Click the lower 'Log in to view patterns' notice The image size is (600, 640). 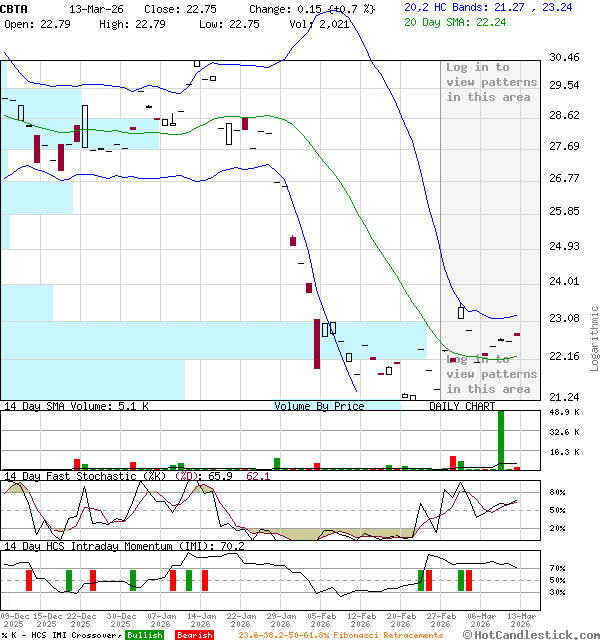coord(491,374)
